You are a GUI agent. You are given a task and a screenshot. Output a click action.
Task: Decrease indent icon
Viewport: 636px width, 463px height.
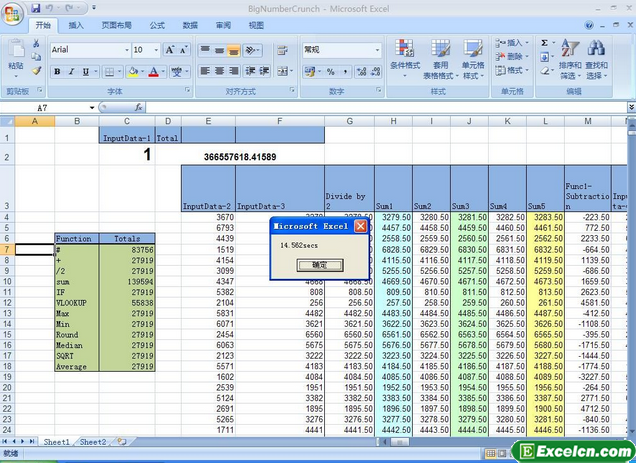point(250,71)
